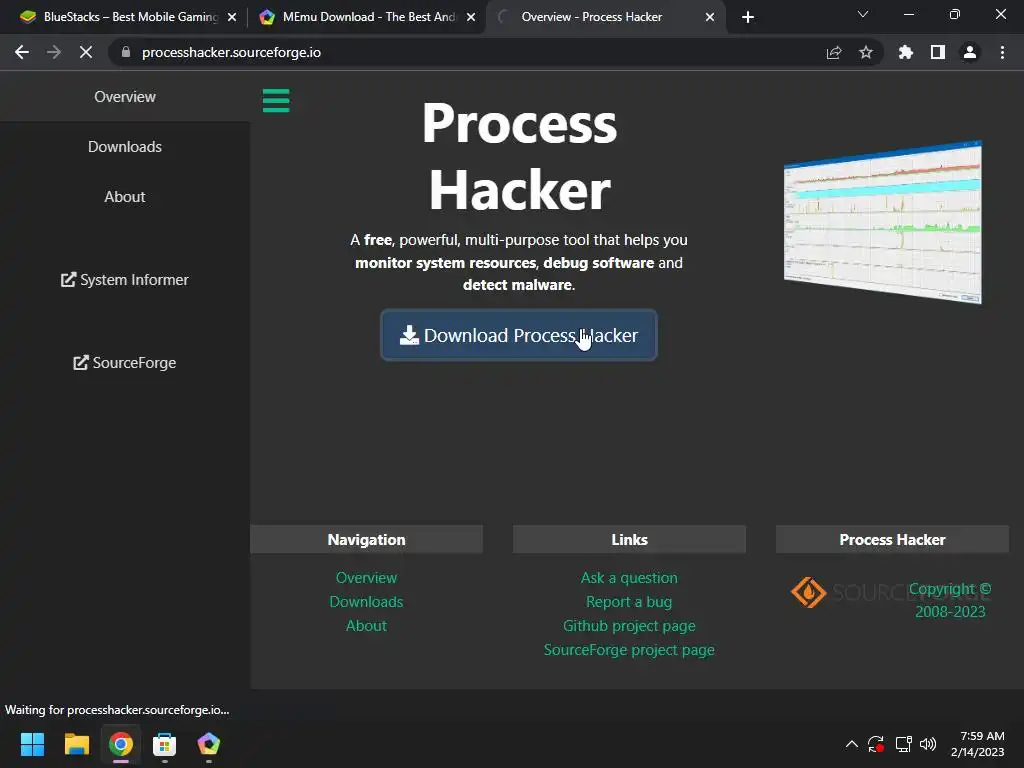1024x768 pixels.
Task: Click the browser back arrow
Action: click(22, 52)
